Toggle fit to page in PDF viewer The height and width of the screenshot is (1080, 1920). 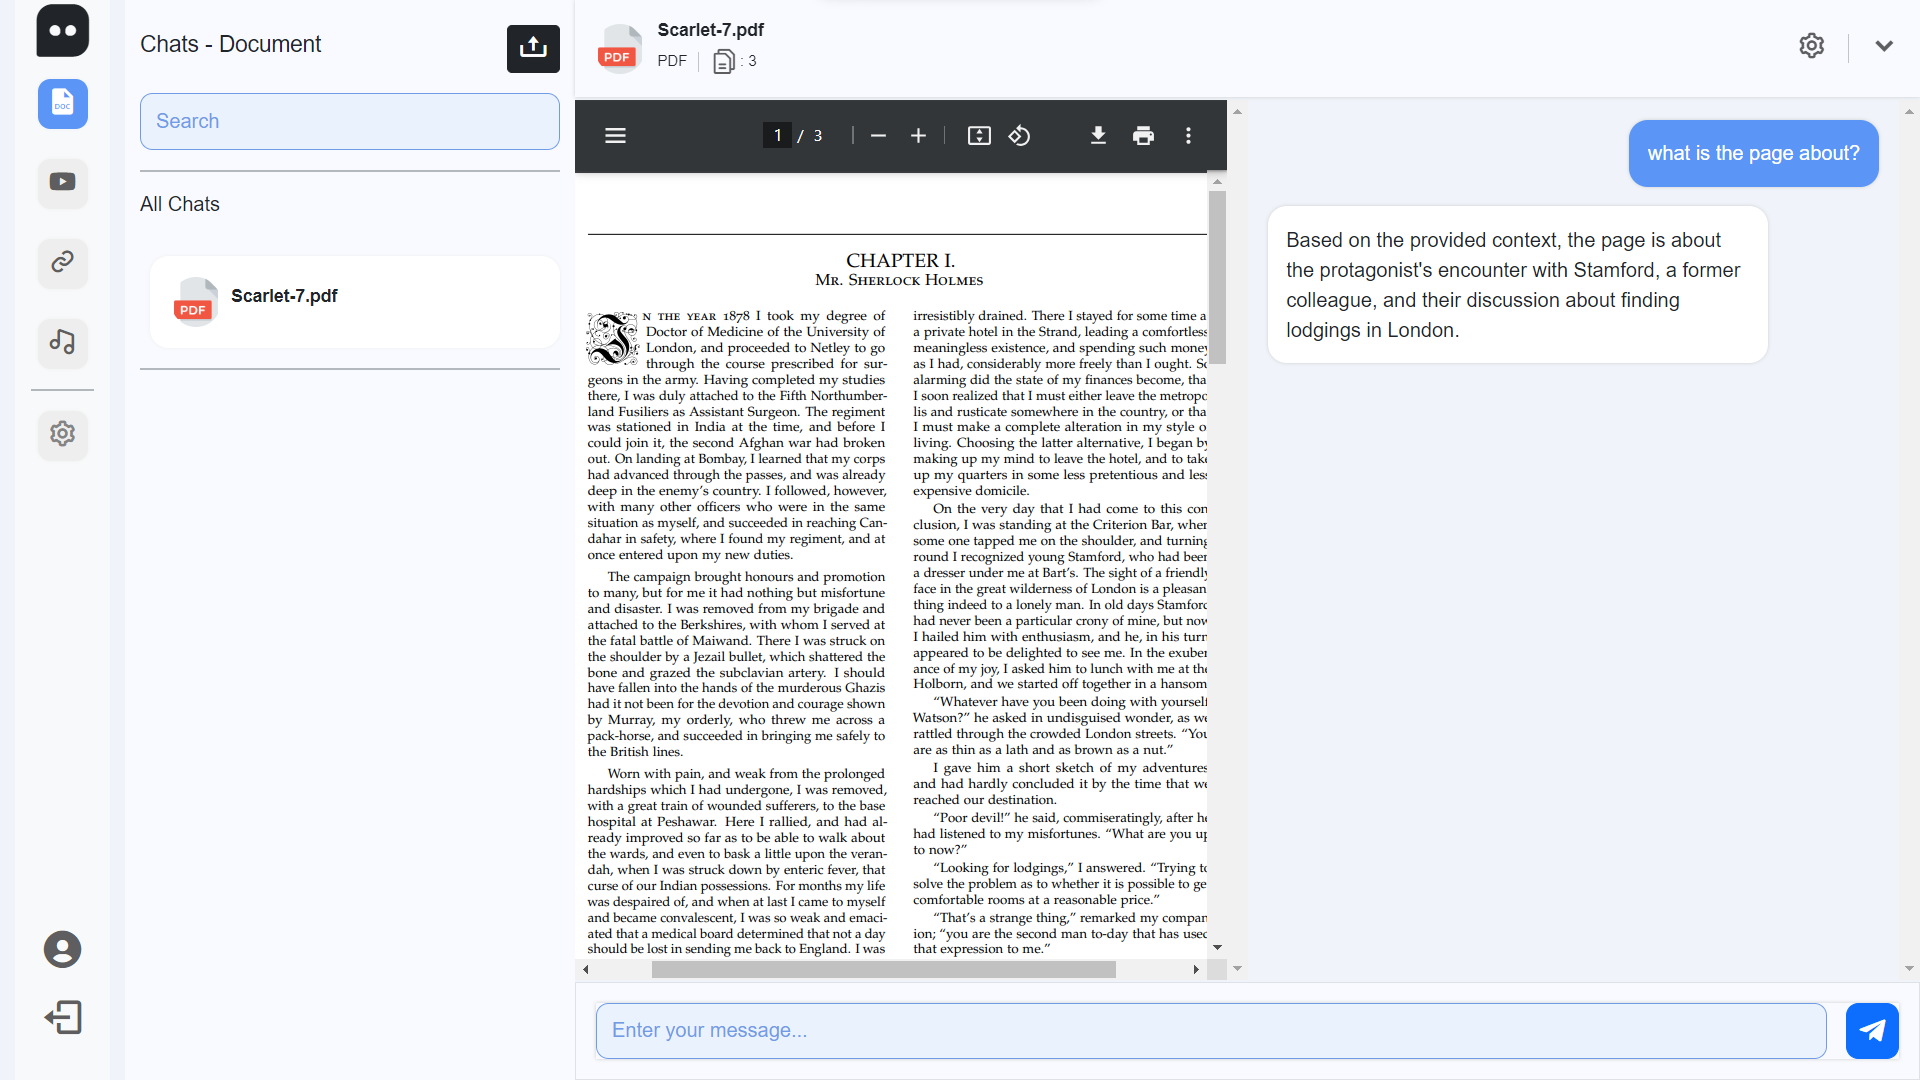979,136
